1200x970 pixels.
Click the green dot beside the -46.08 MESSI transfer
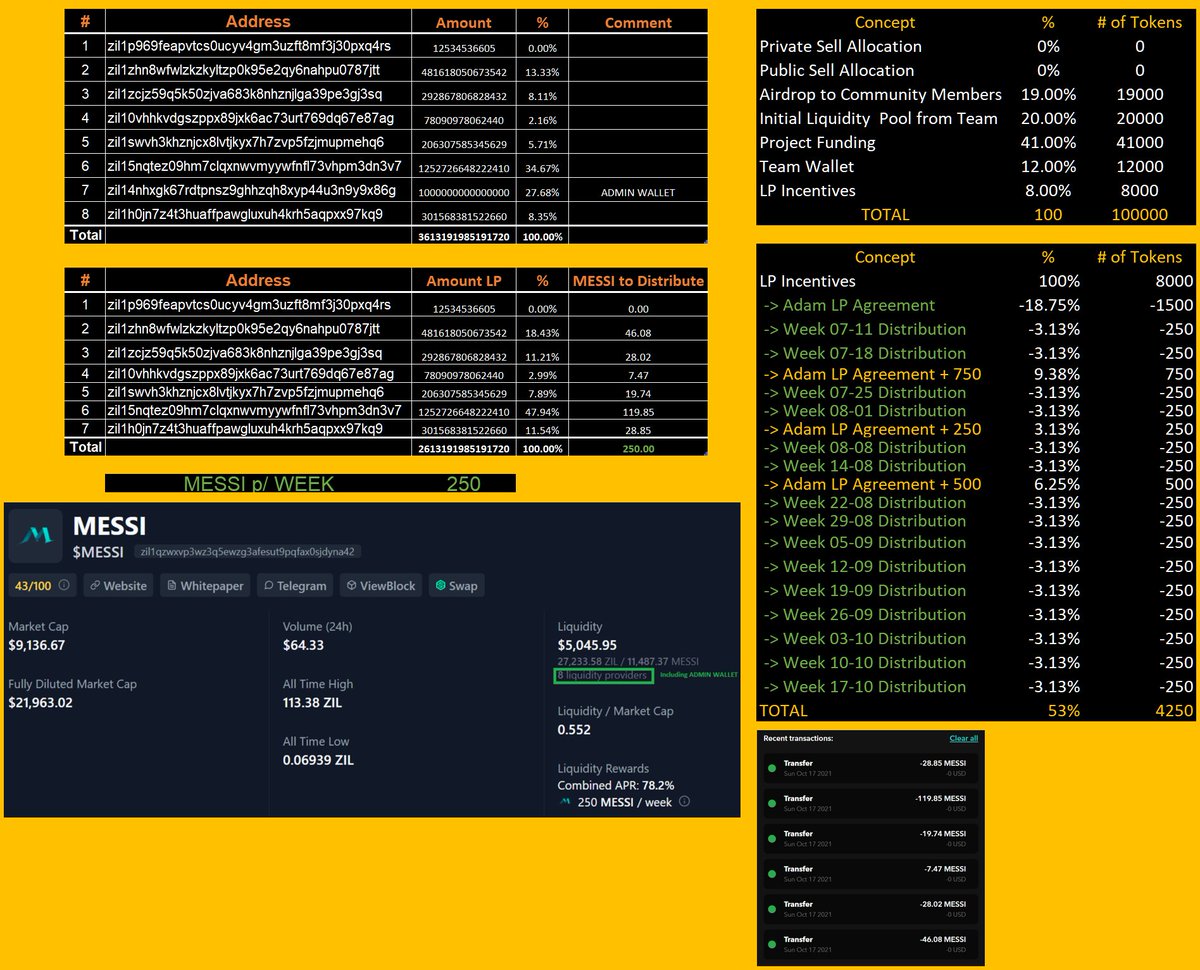pyautogui.click(x=772, y=943)
